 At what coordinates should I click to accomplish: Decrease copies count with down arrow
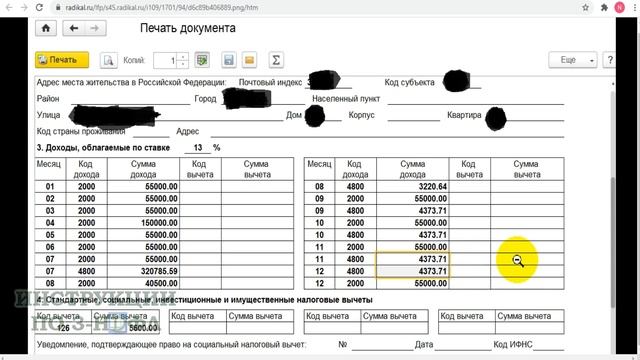pos(183,64)
